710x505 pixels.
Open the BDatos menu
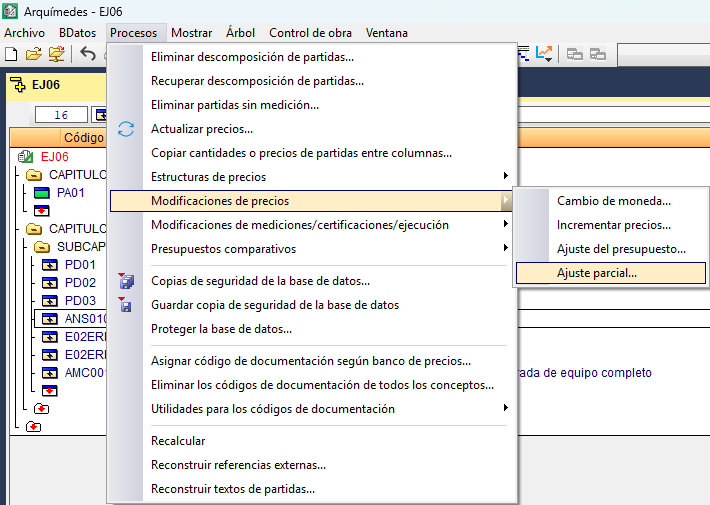[77, 33]
